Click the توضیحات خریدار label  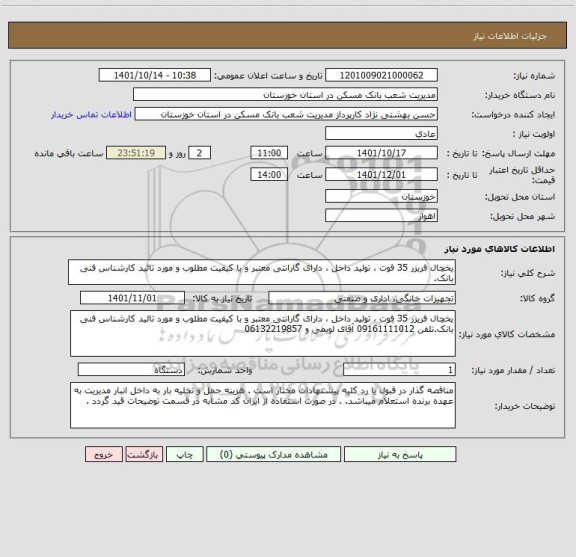(525, 406)
